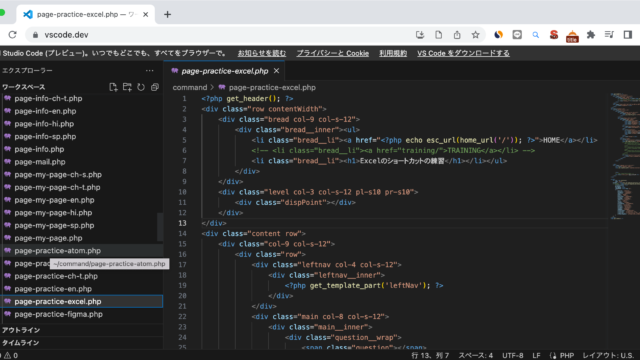Screen dimensions: 640x360
Task: Click keyboard layout レイアウト: U.S. item
Action: (x=608, y=356)
